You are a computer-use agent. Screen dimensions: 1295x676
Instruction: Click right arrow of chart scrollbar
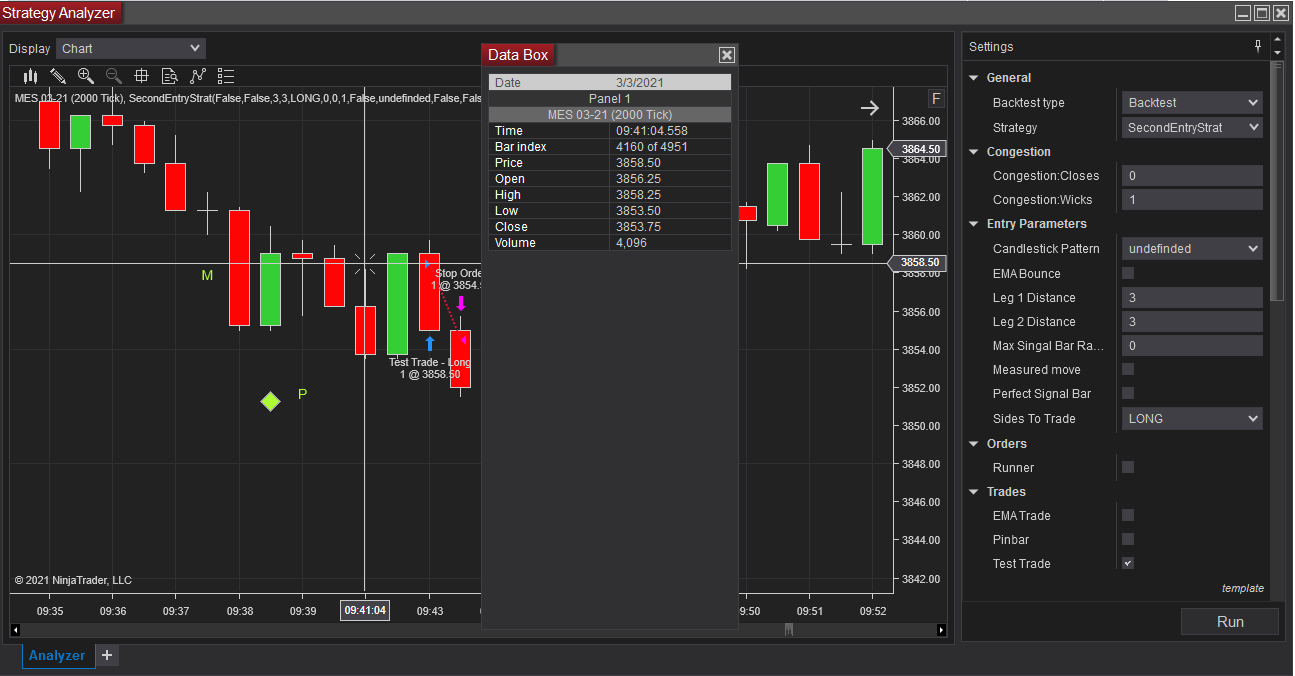tap(941, 630)
